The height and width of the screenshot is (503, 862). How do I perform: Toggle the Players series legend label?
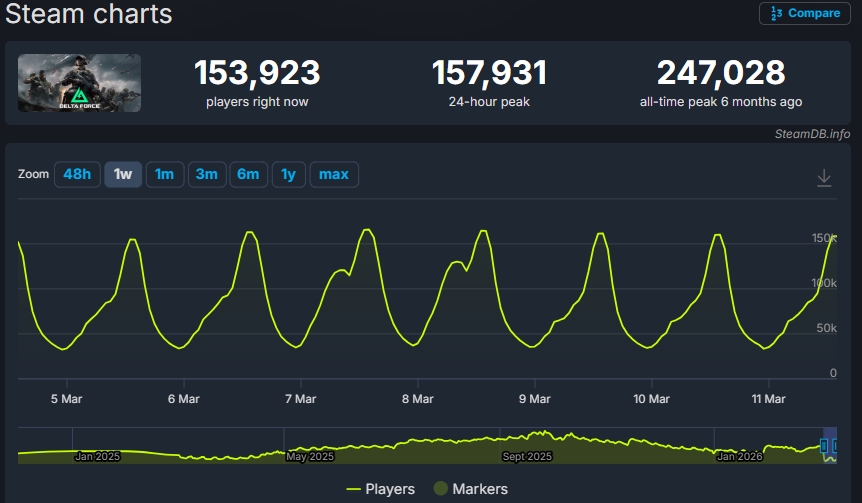390,489
